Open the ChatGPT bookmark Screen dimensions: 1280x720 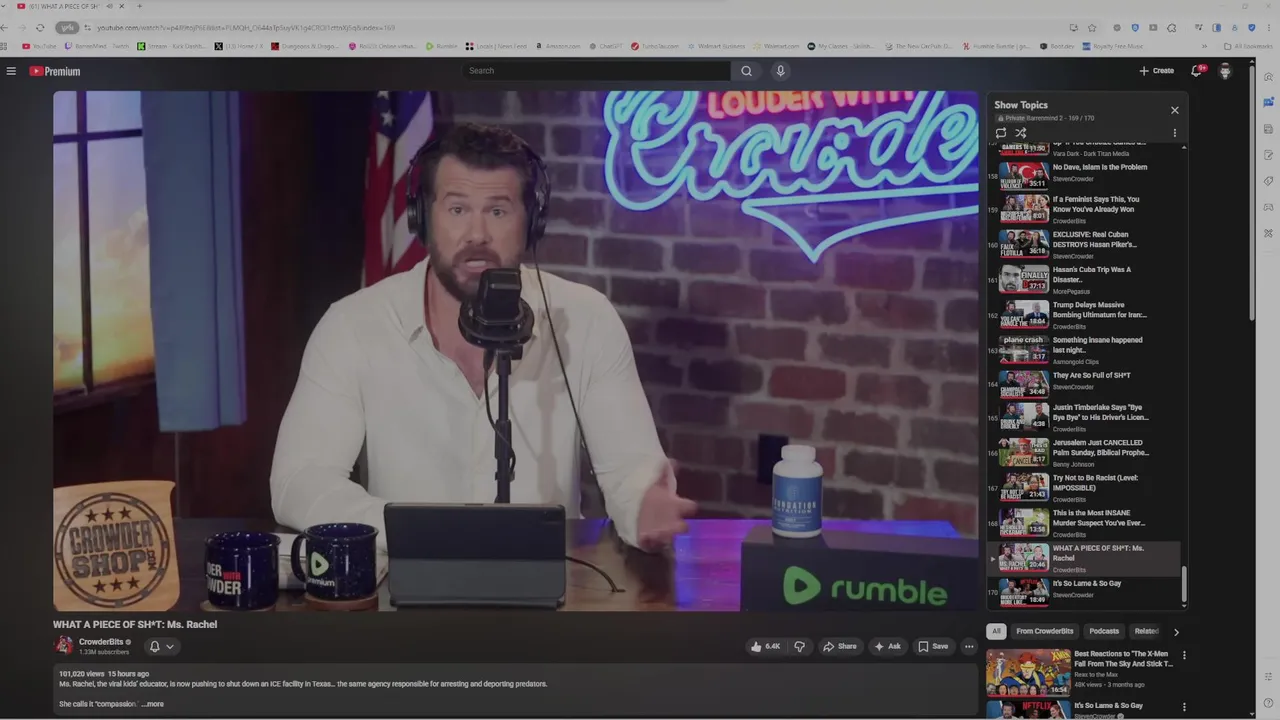[606, 46]
